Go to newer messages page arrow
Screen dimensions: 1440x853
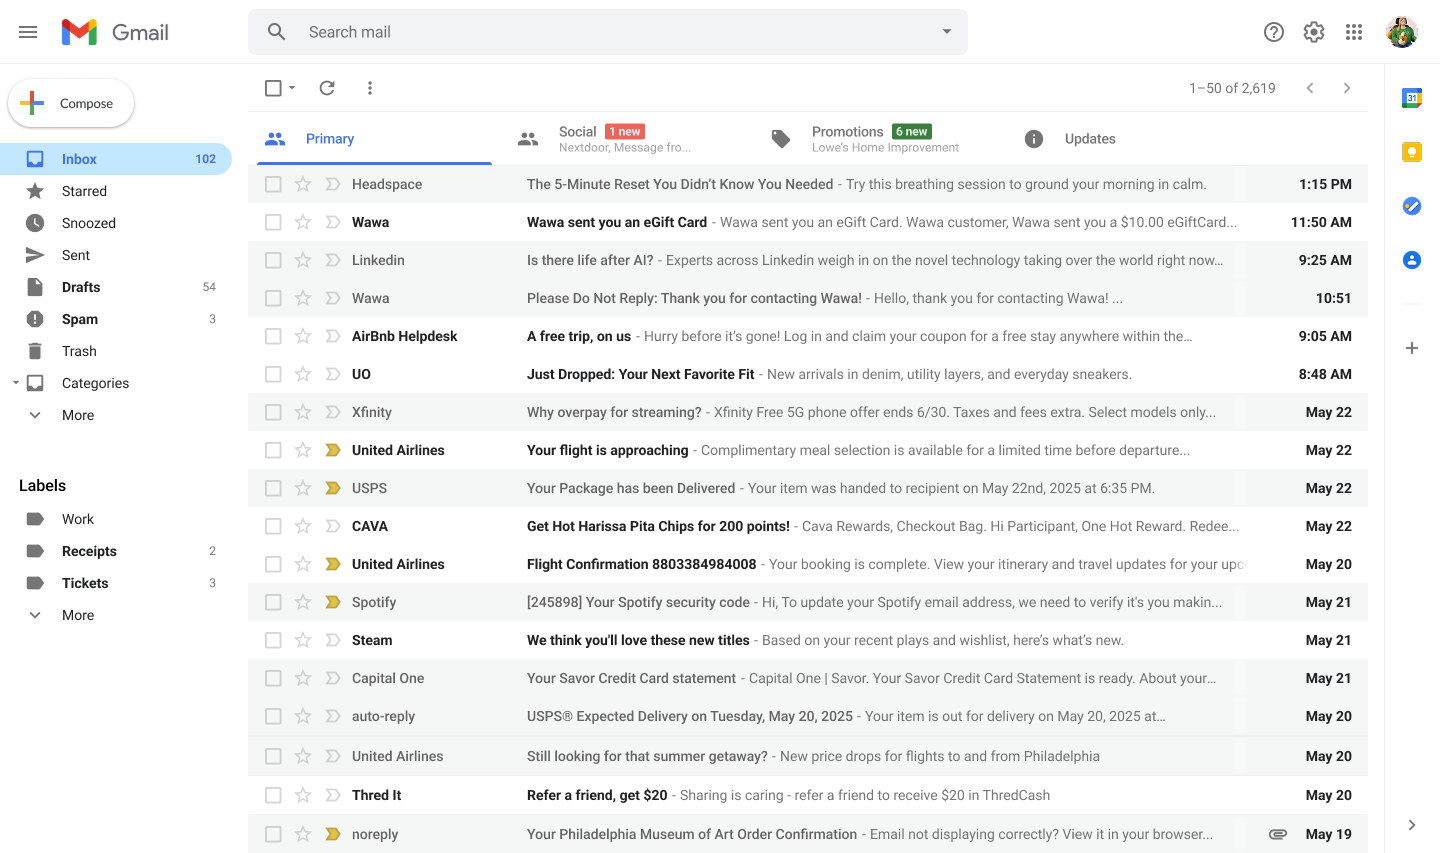(1310, 88)
